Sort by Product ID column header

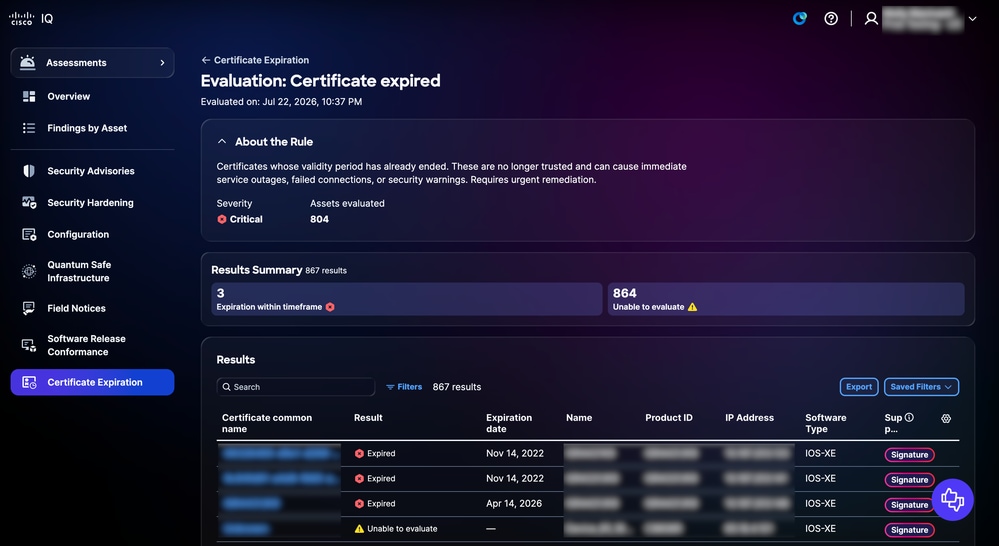coord(669,418)
